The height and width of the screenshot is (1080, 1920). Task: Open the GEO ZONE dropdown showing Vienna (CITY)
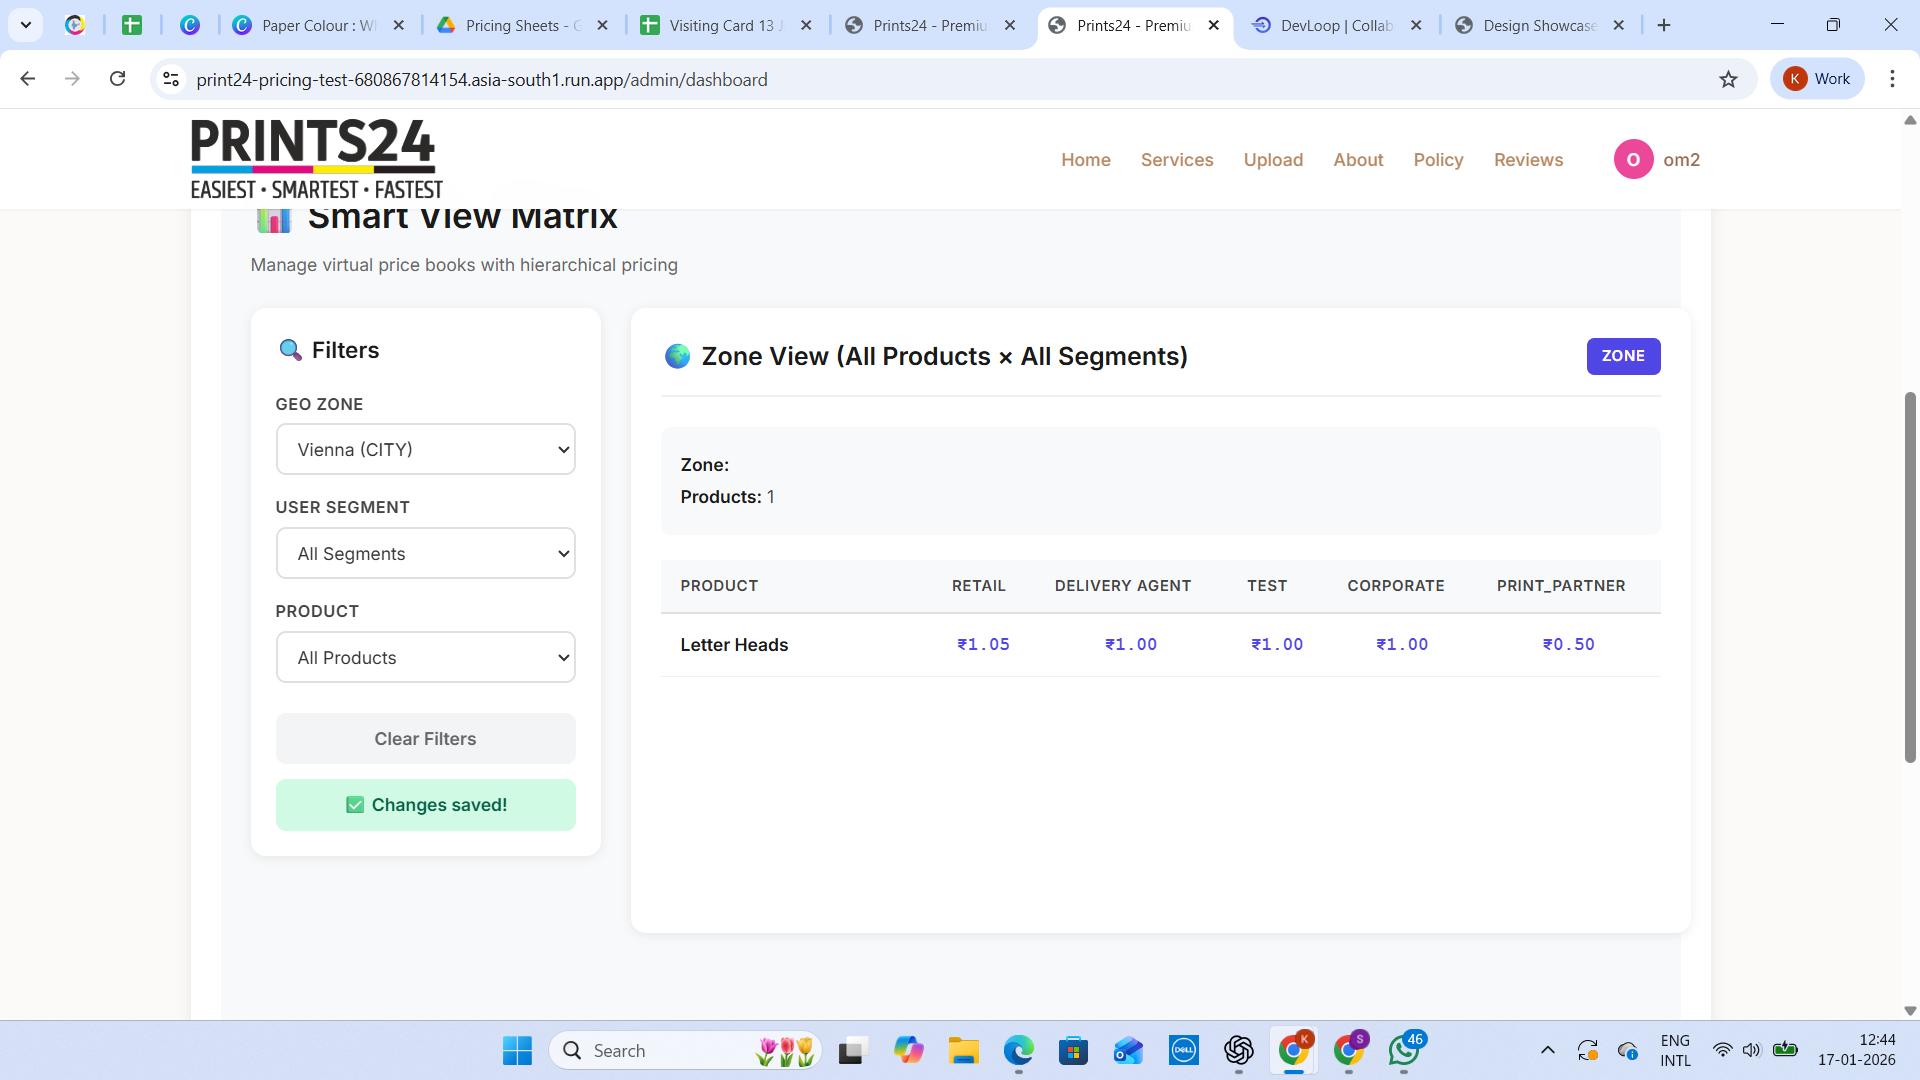(425, 449)
